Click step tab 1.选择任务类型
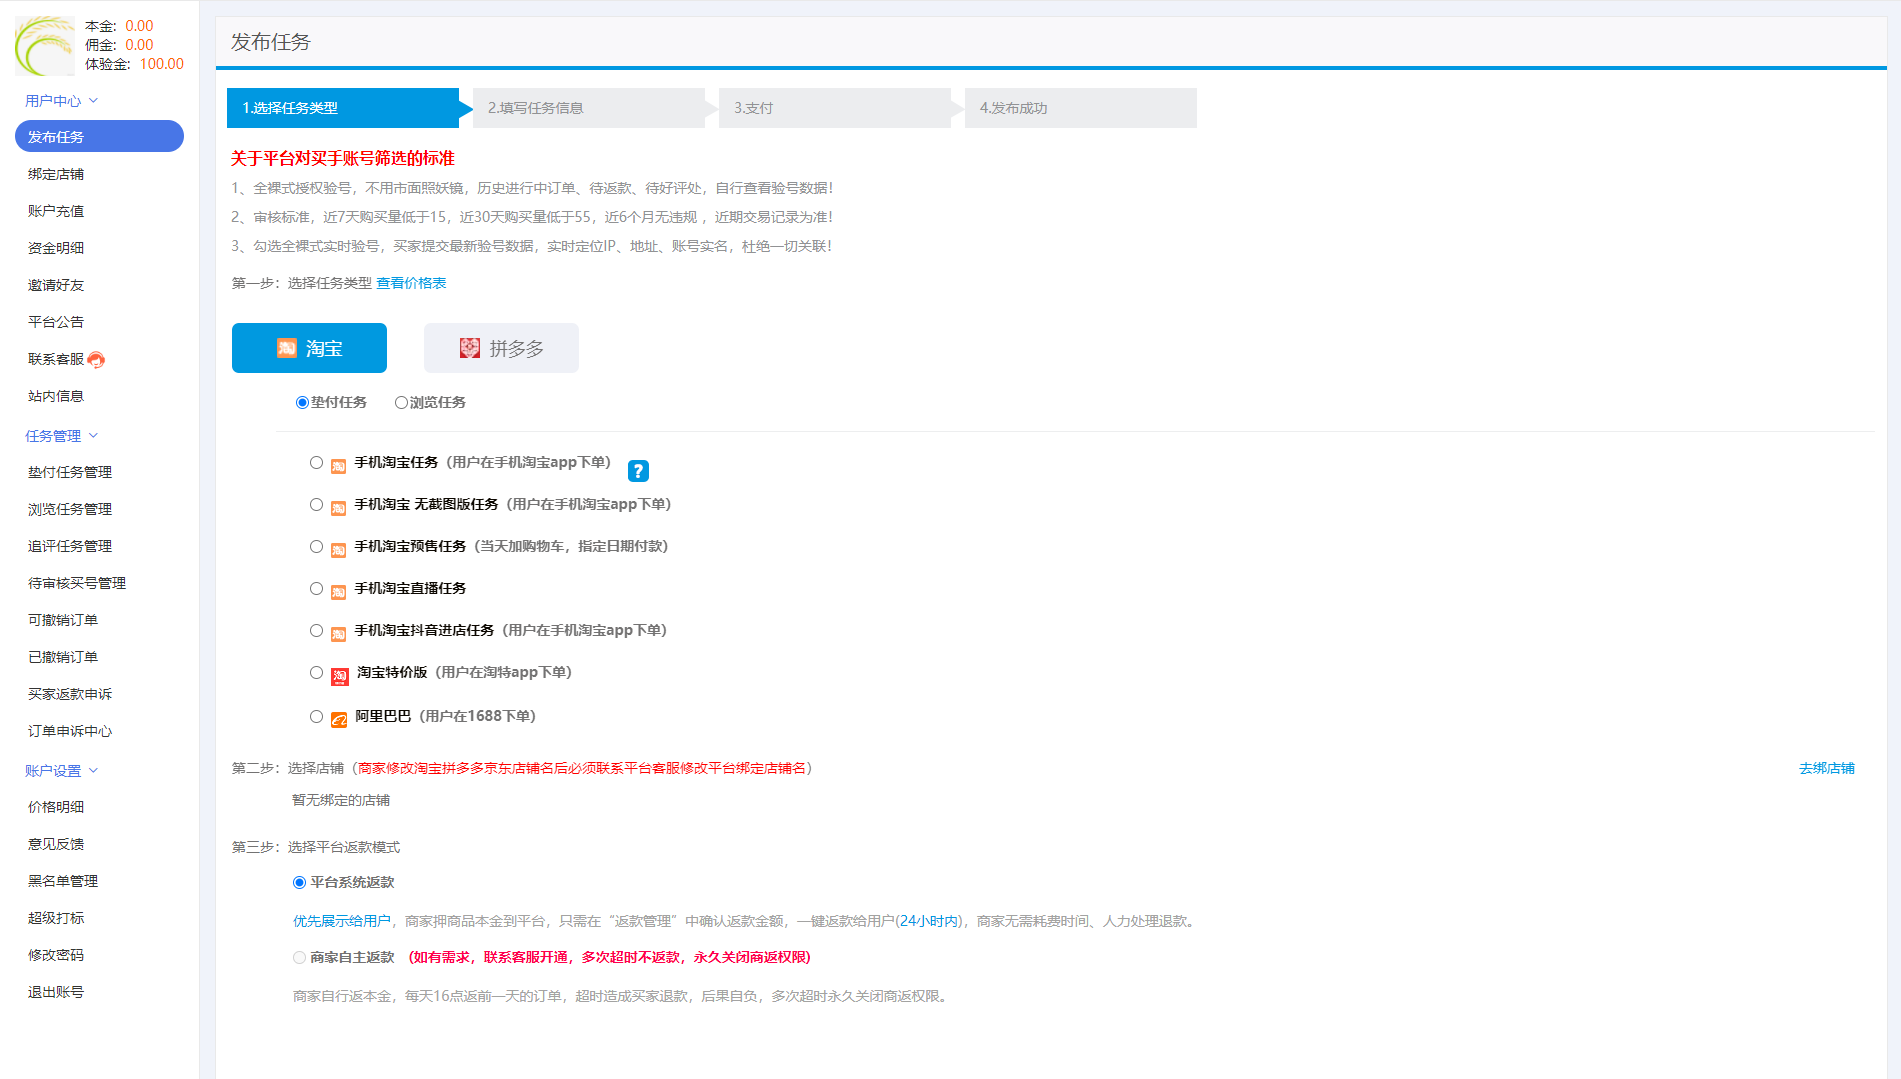The height and width of the screenshot is (1079, 1901). click(343, 108)
